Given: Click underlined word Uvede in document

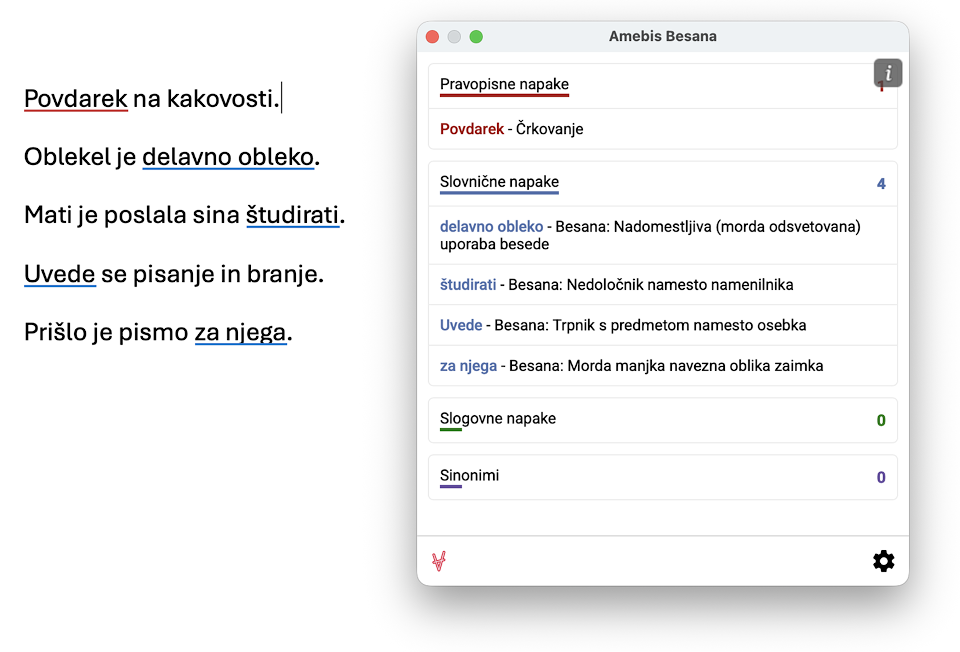Looking at the screenshot, I should tap(60, 274).
